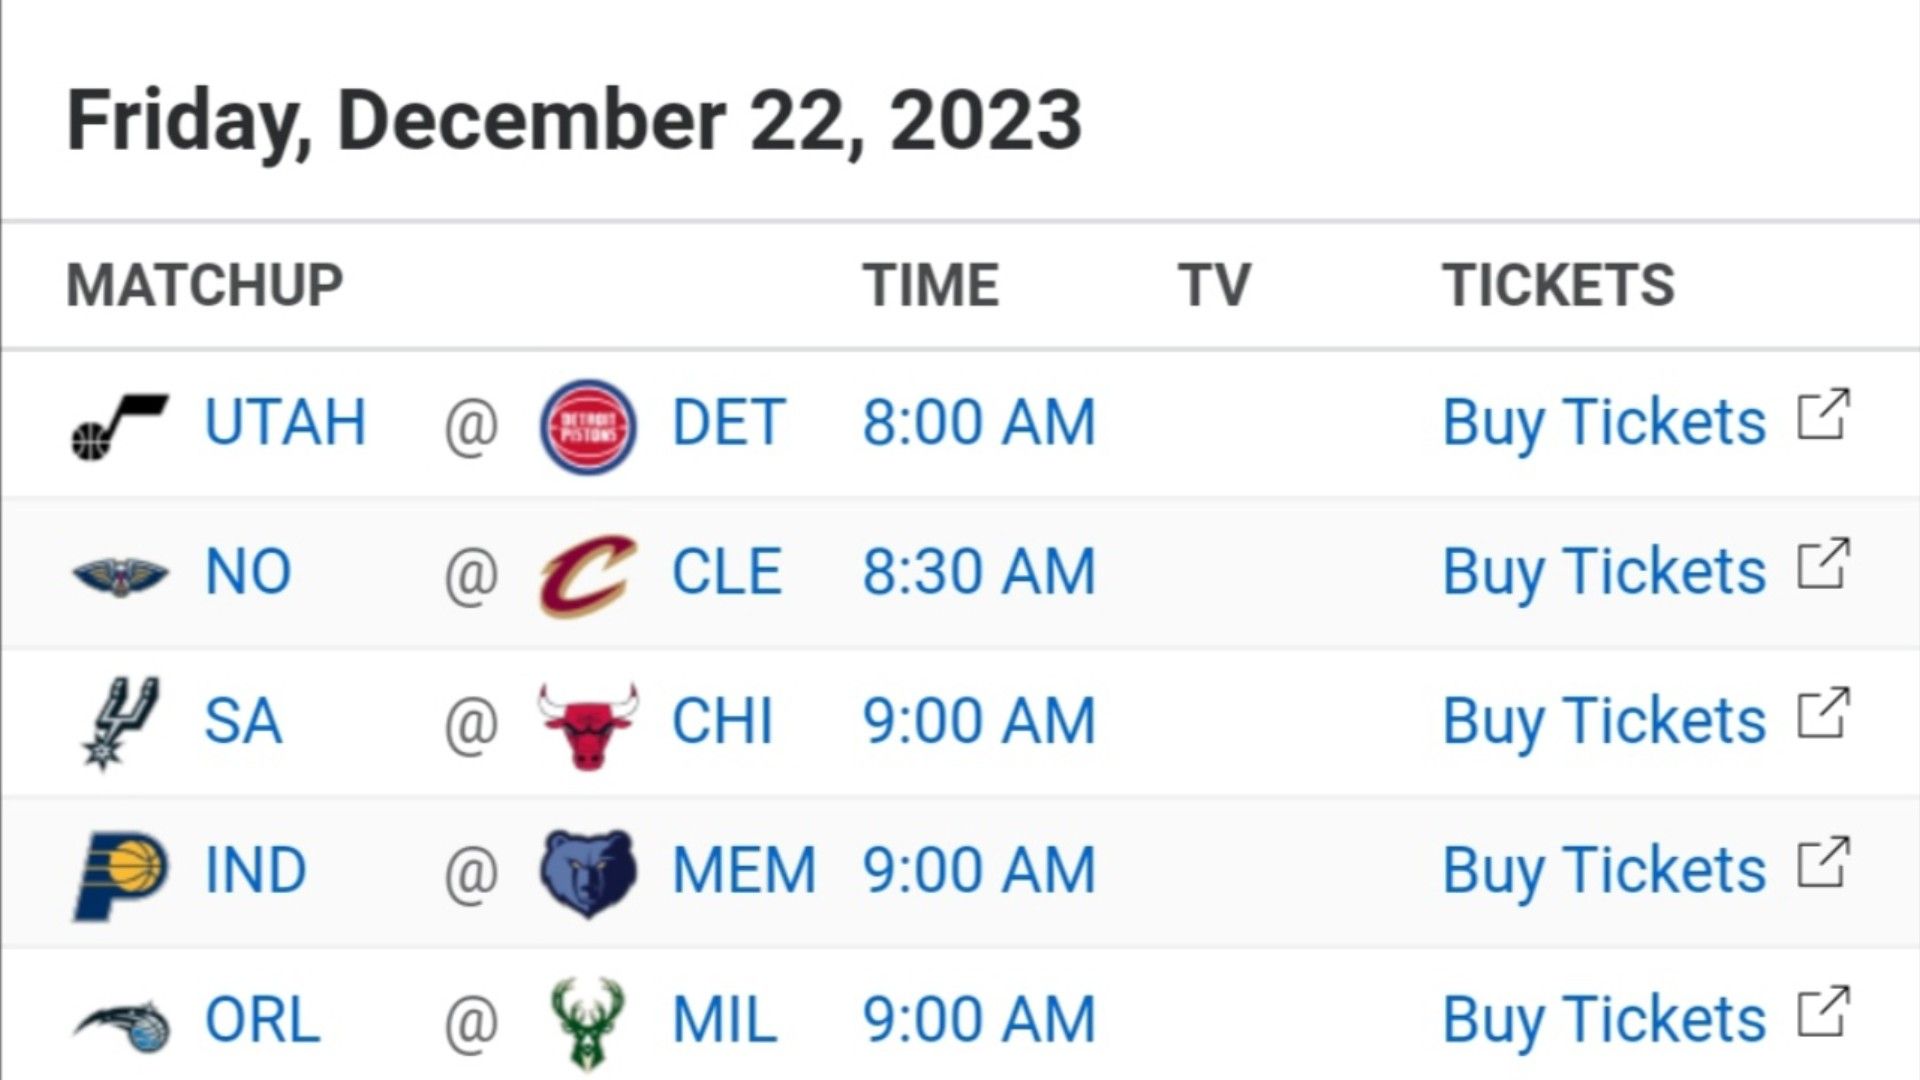Viewport: 1920px width, 1080px height.
Task: Select the MEM team name link
Action: click(x=744, y=870)
